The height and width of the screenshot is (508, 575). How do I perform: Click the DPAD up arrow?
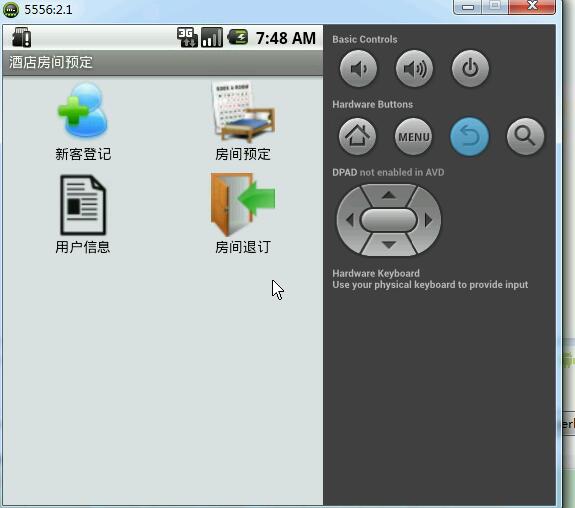[389, 195]
